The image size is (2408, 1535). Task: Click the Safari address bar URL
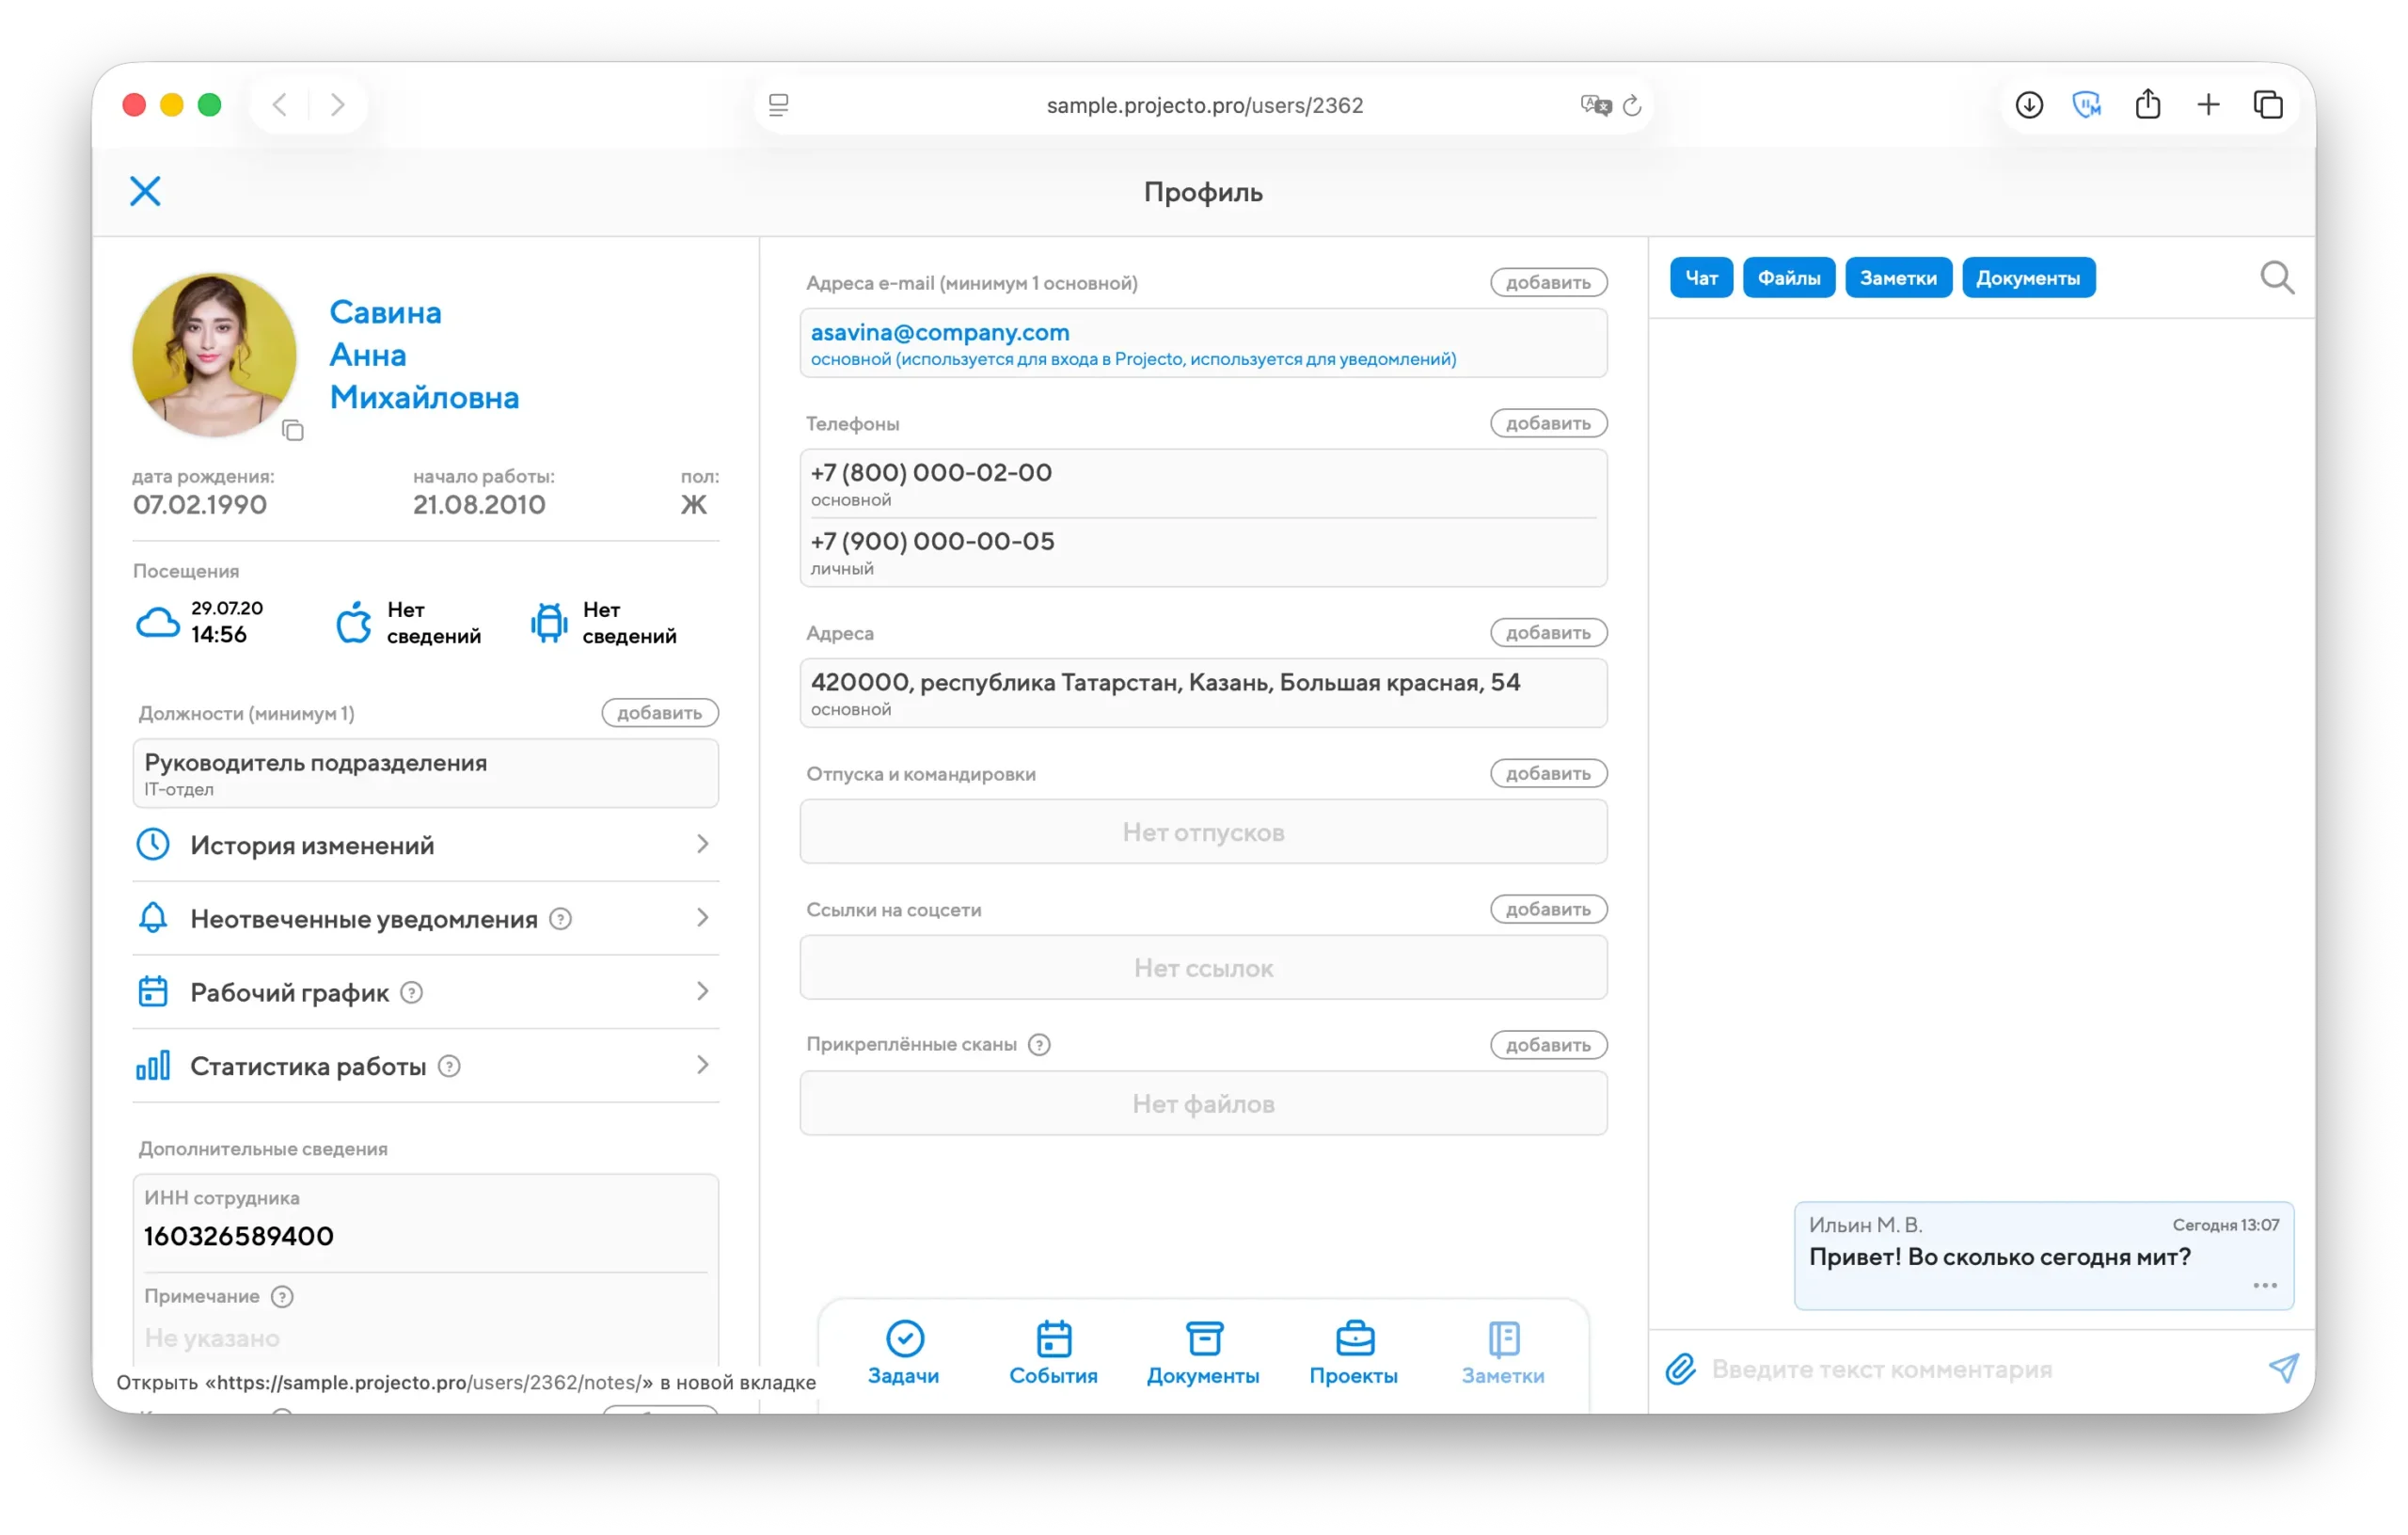point(1204,105)
